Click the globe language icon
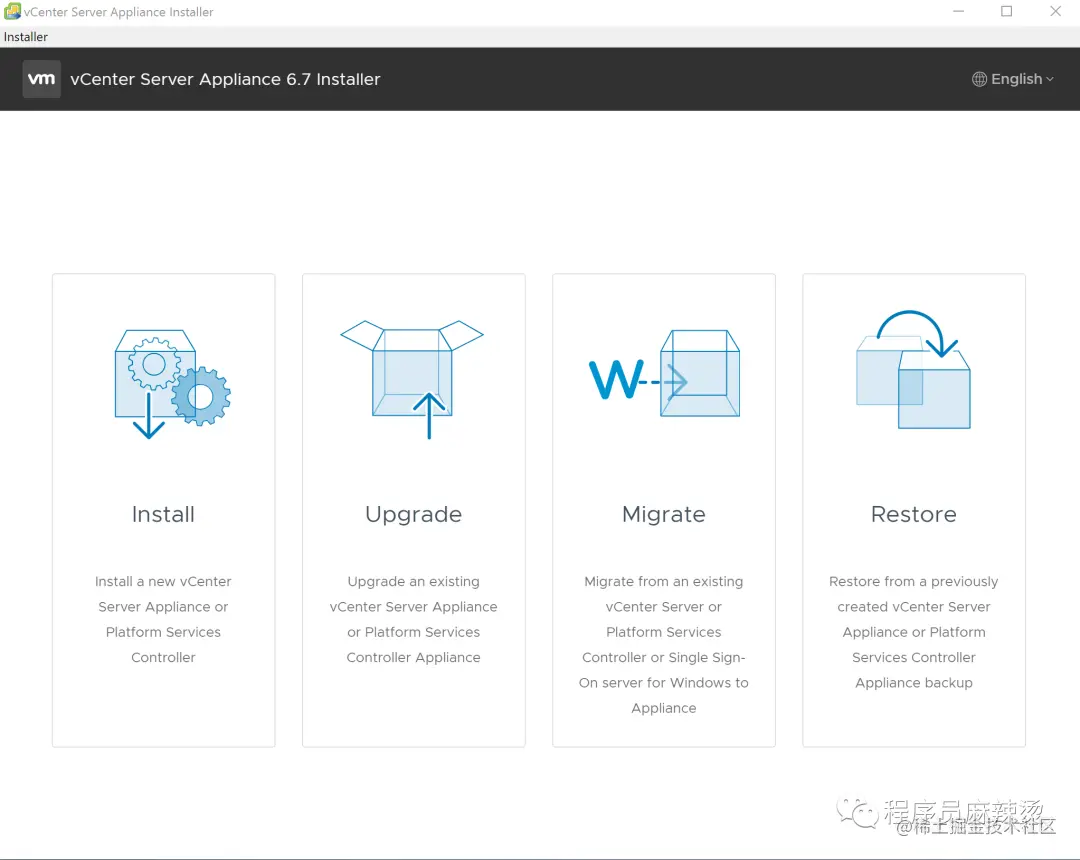 979,79
